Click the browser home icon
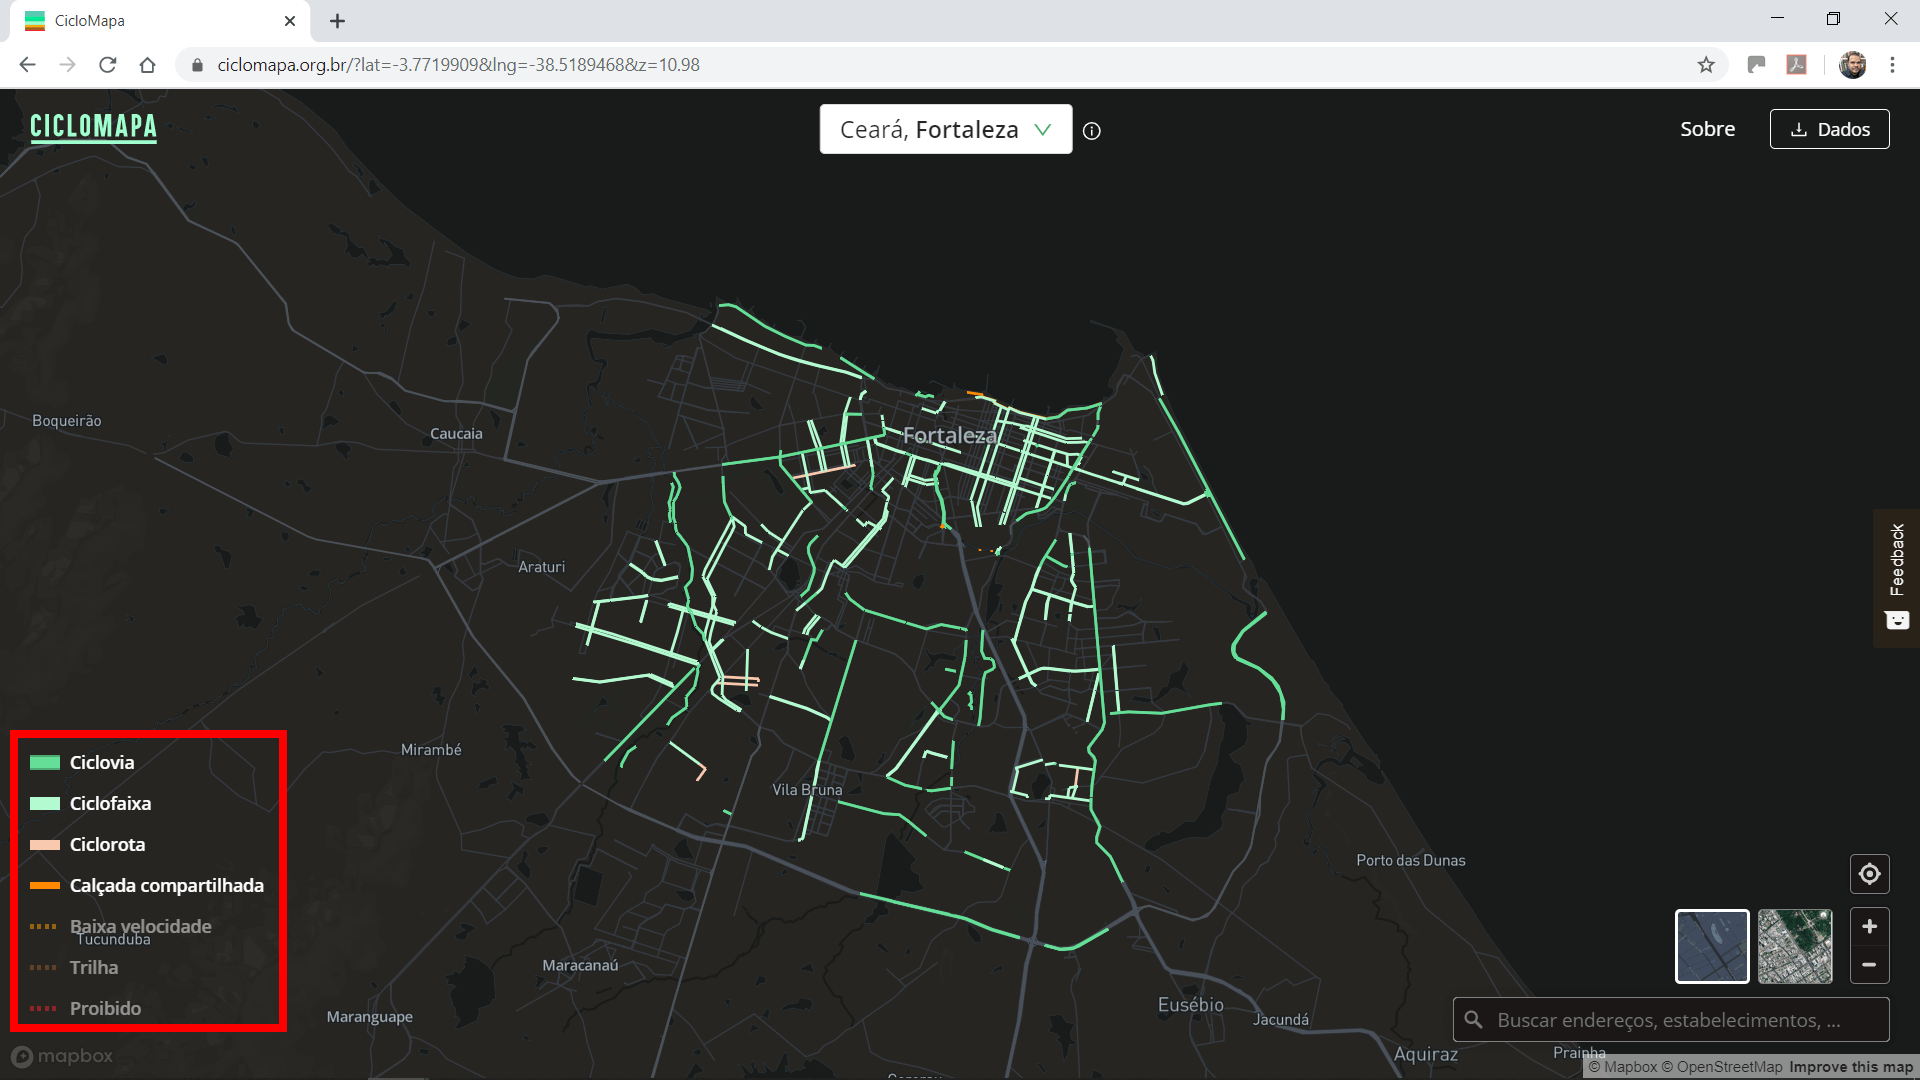The width and height of the screenshot is (1920, 1080). pos(148,65)
